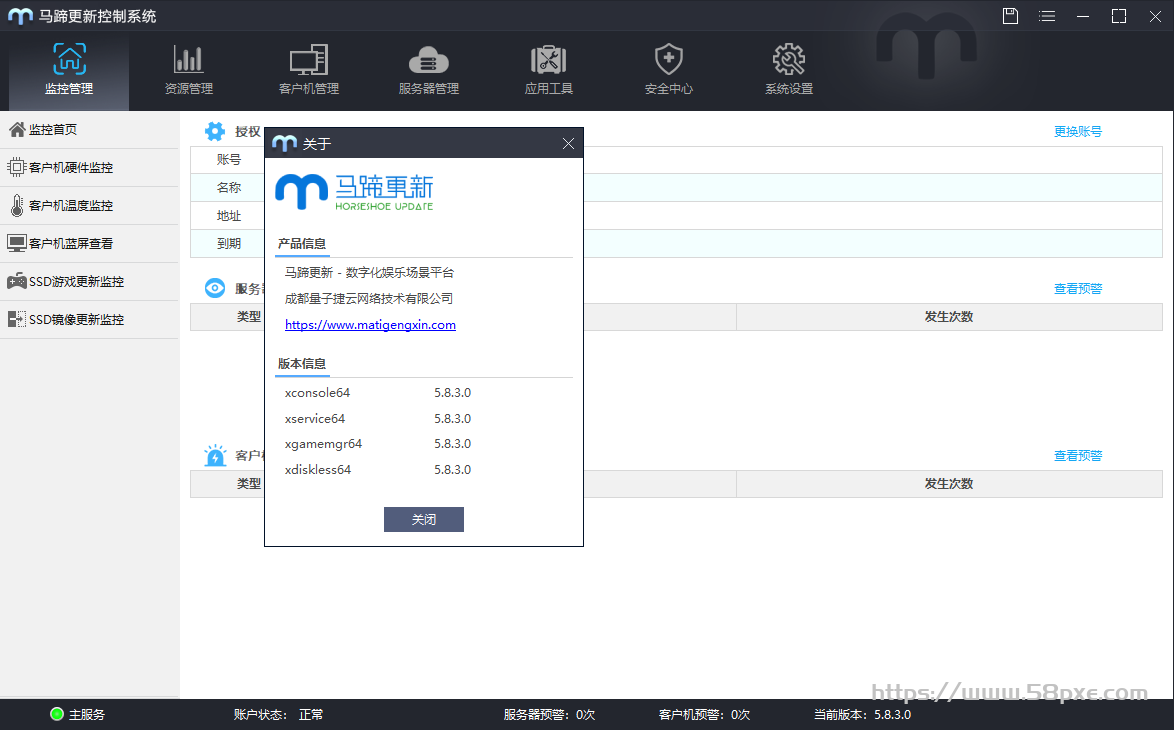This screenshot has width=1174, height=730.
Task: Select 客户机硬件监控 in the sidebar
Action: 89,168
